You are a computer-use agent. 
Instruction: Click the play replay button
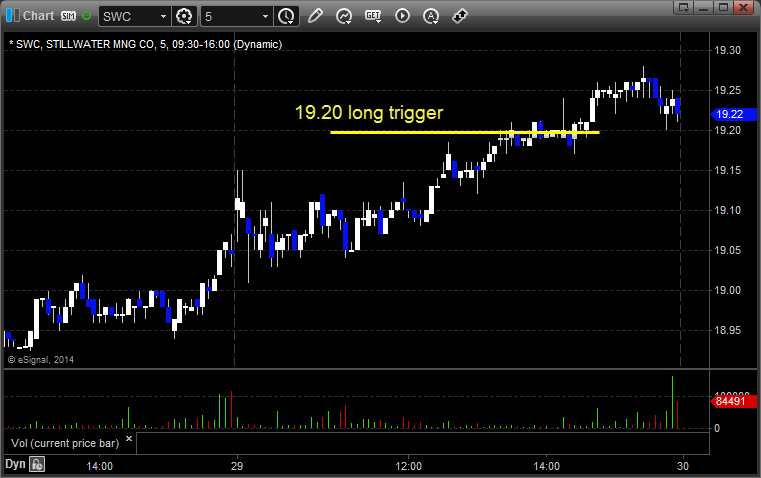402,16
